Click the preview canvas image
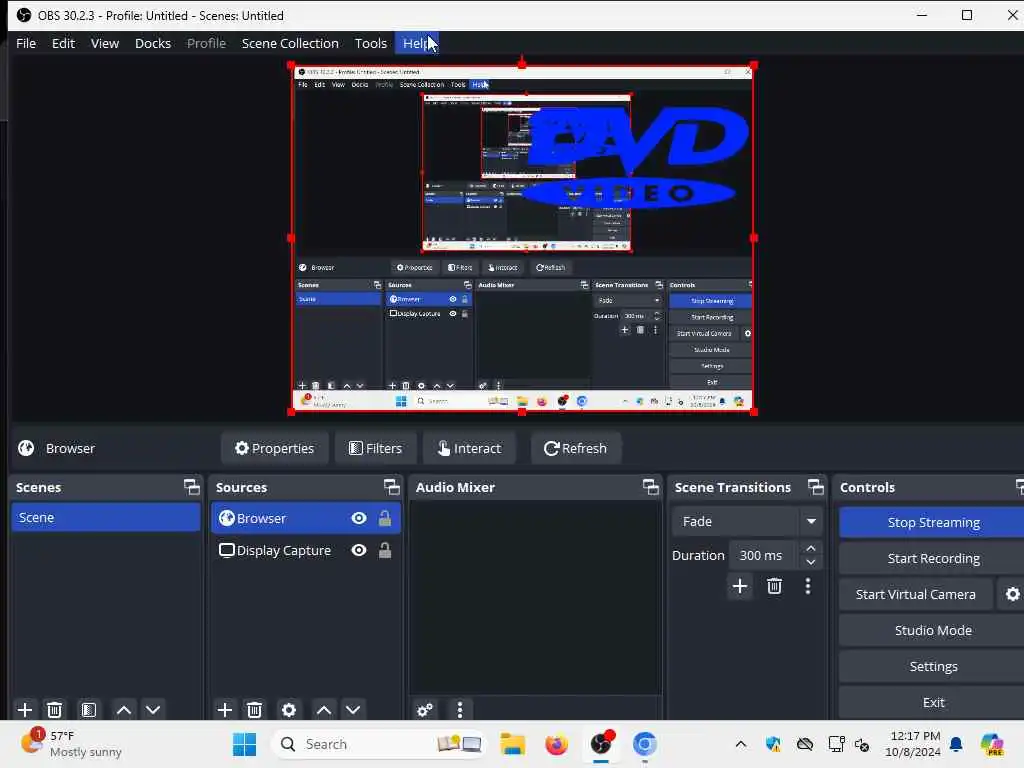 [x=522, y=238]
